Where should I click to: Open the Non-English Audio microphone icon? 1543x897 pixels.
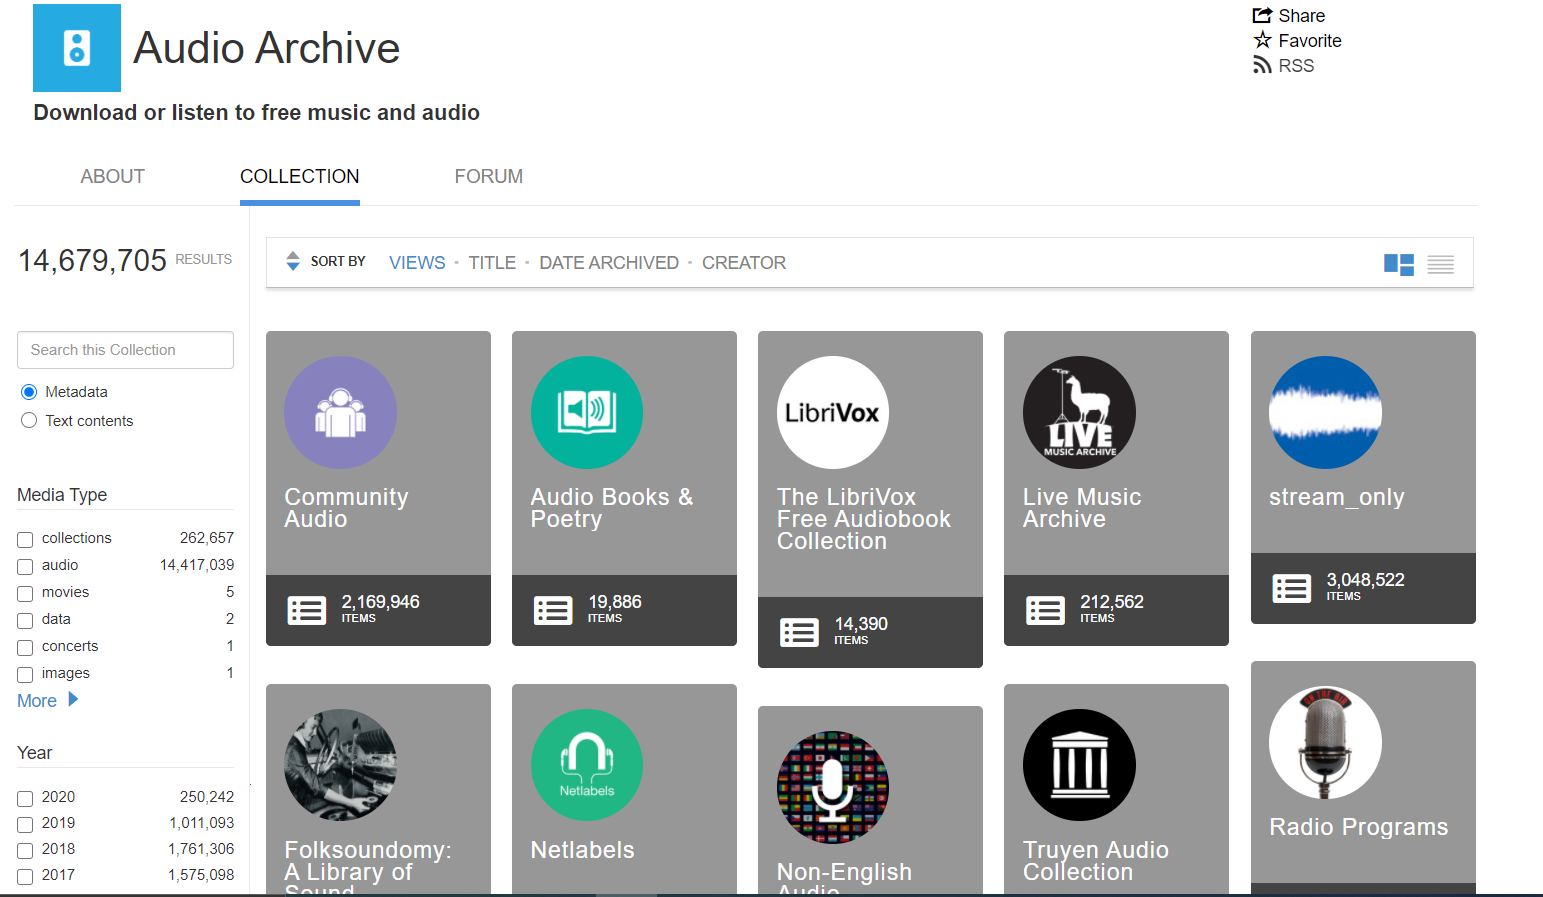[833, 787]
